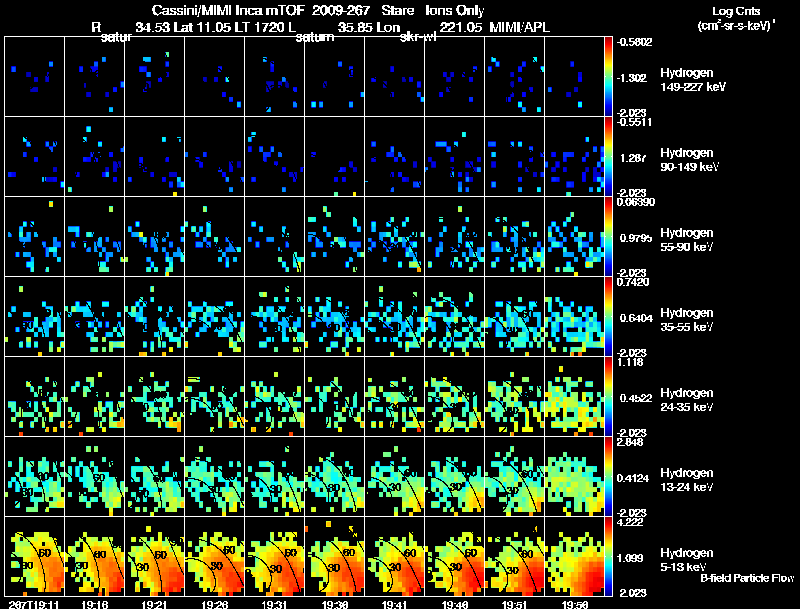The image size is (800, 609).
Task: Click the '19:31' time label
Action: coord(274,604)
